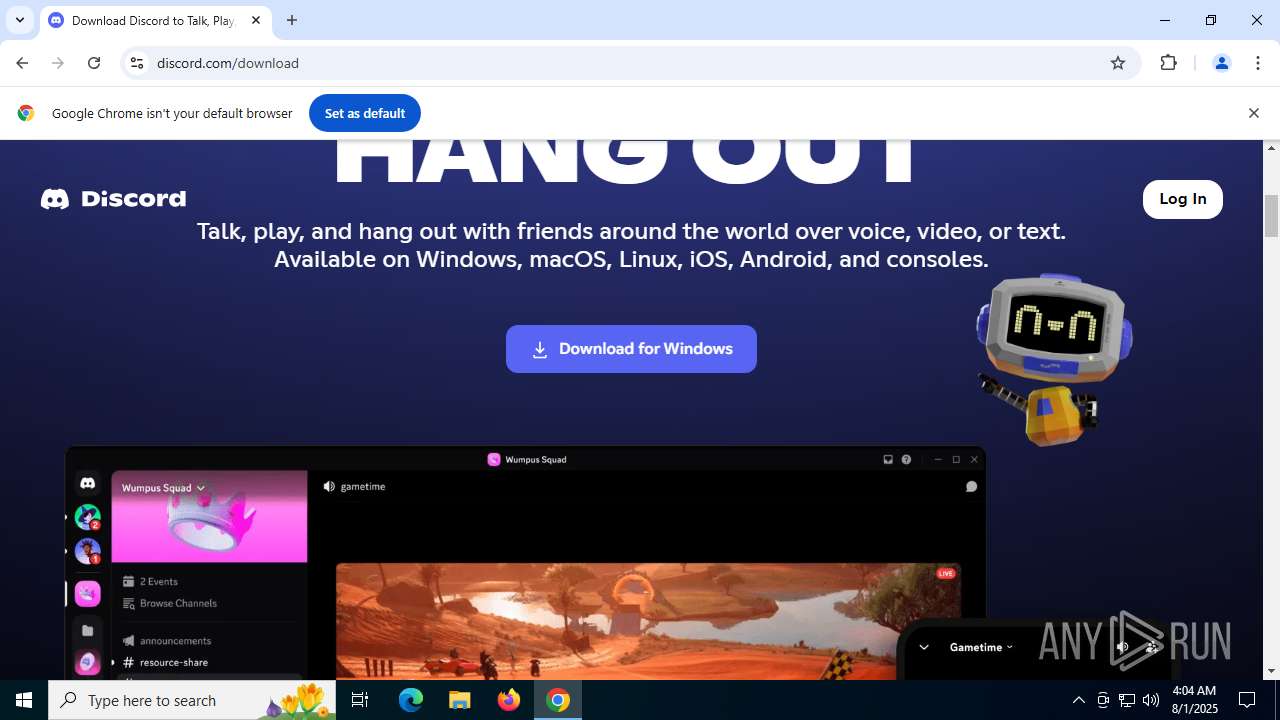The width and height of the screenshot is (1280, 720).
Task: Open the clock showing 4:04 AM
Action: [1193, 700]
